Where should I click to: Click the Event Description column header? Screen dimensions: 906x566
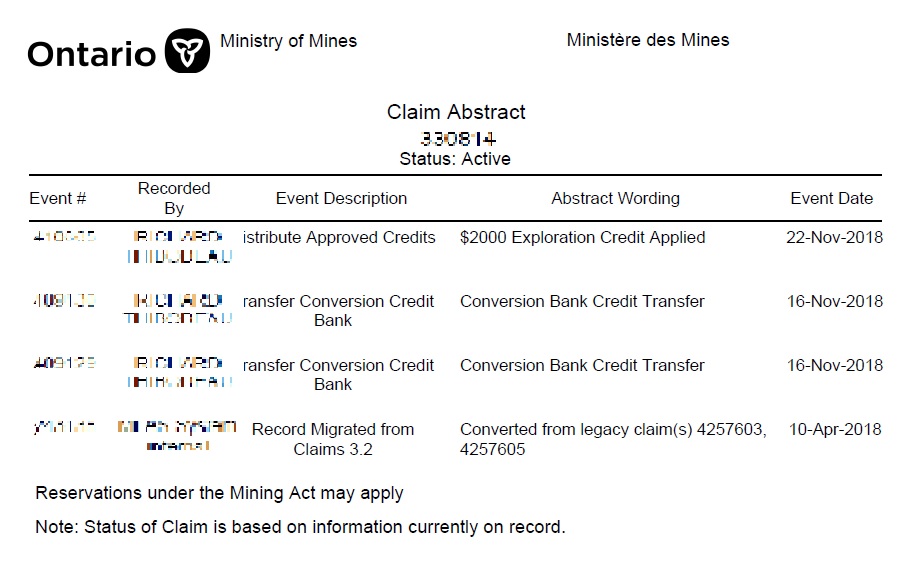(x=341, y=198)
